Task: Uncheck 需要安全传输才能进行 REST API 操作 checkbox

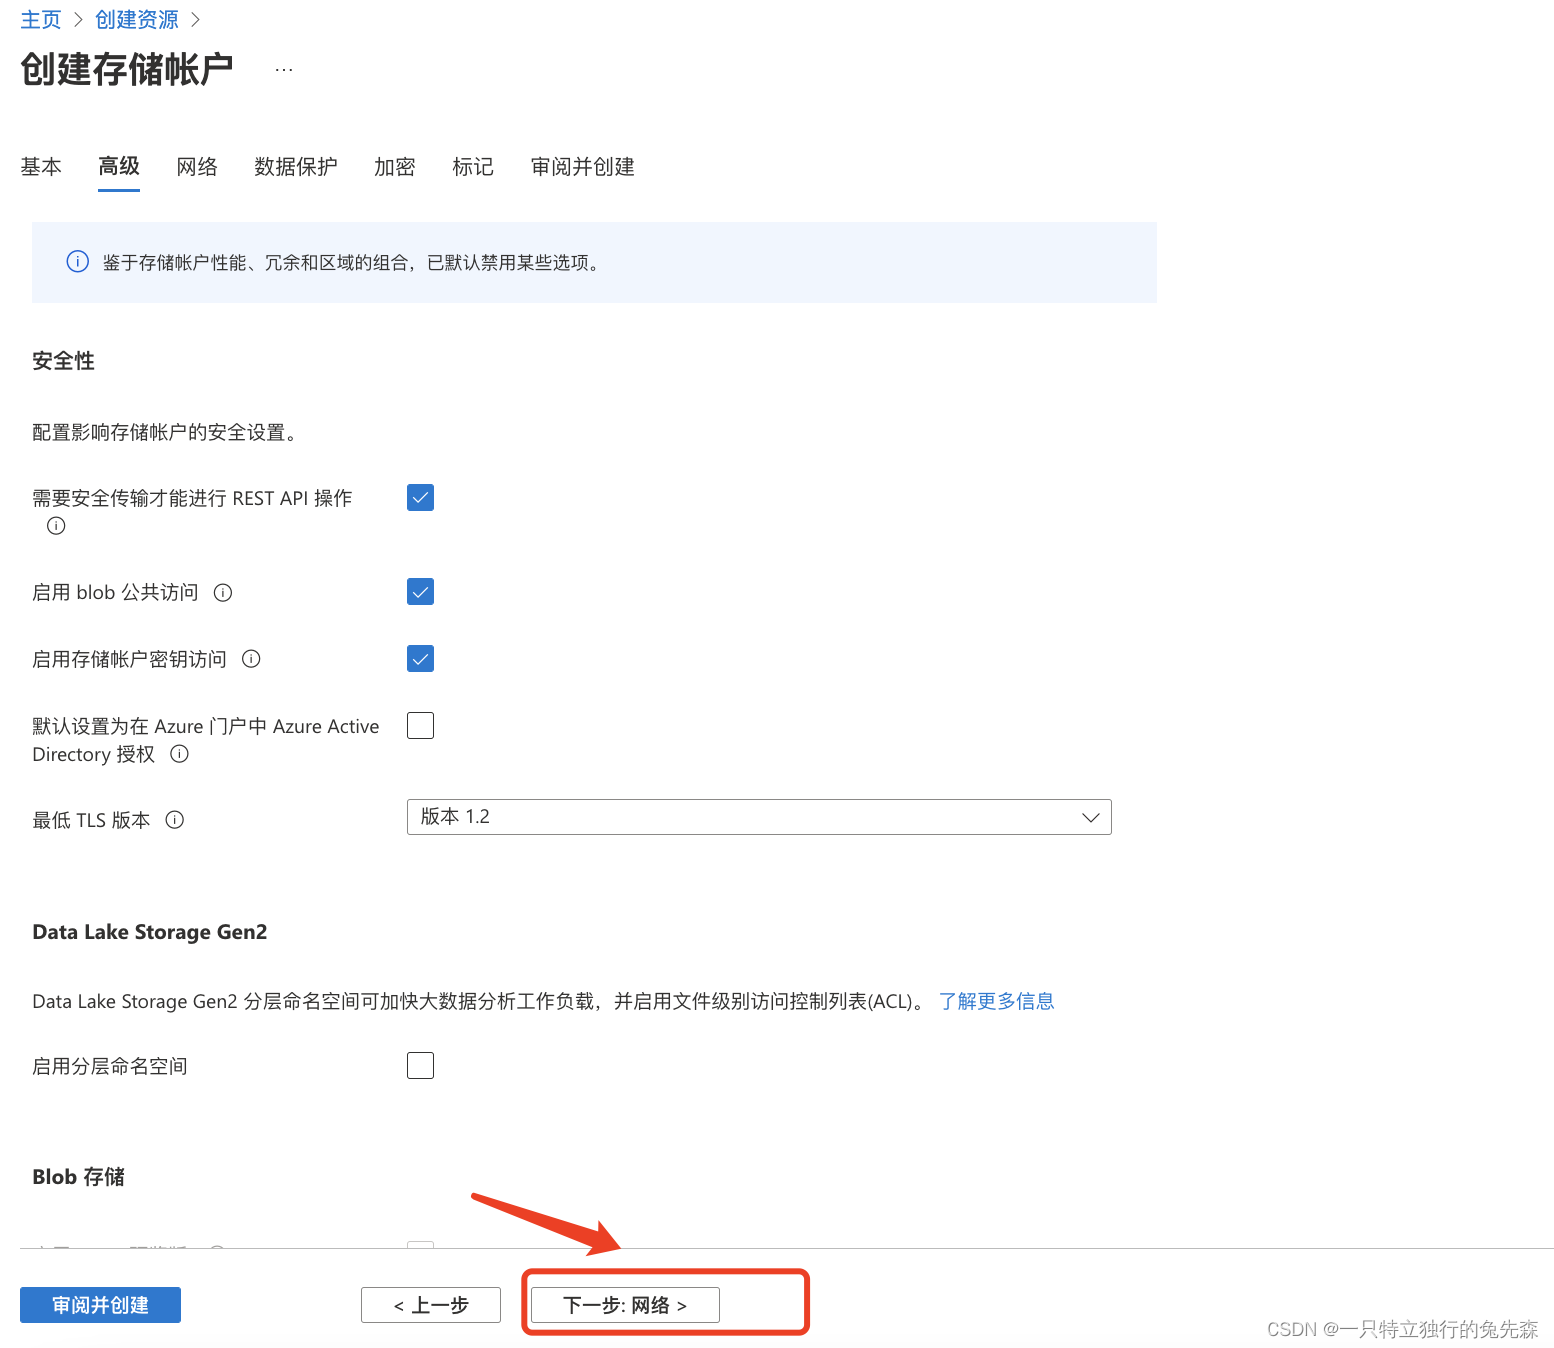Action: coord(420,498)
